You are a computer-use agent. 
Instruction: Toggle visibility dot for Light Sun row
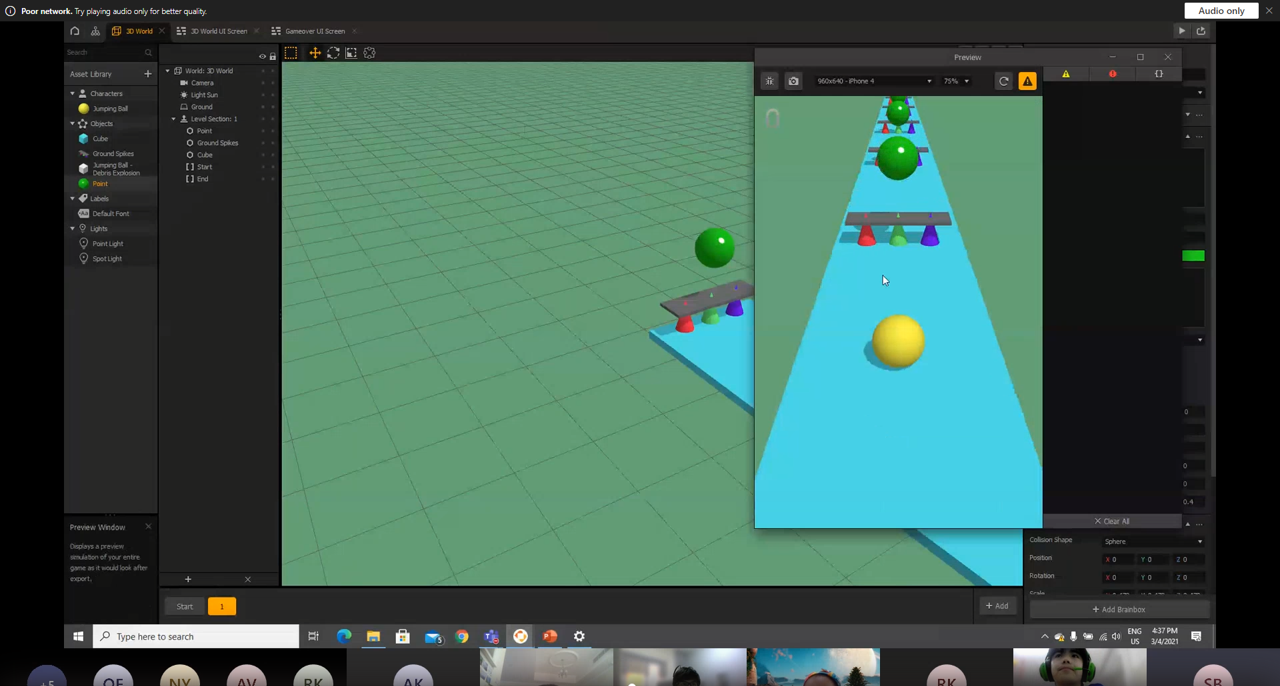(x=263, y=95)
